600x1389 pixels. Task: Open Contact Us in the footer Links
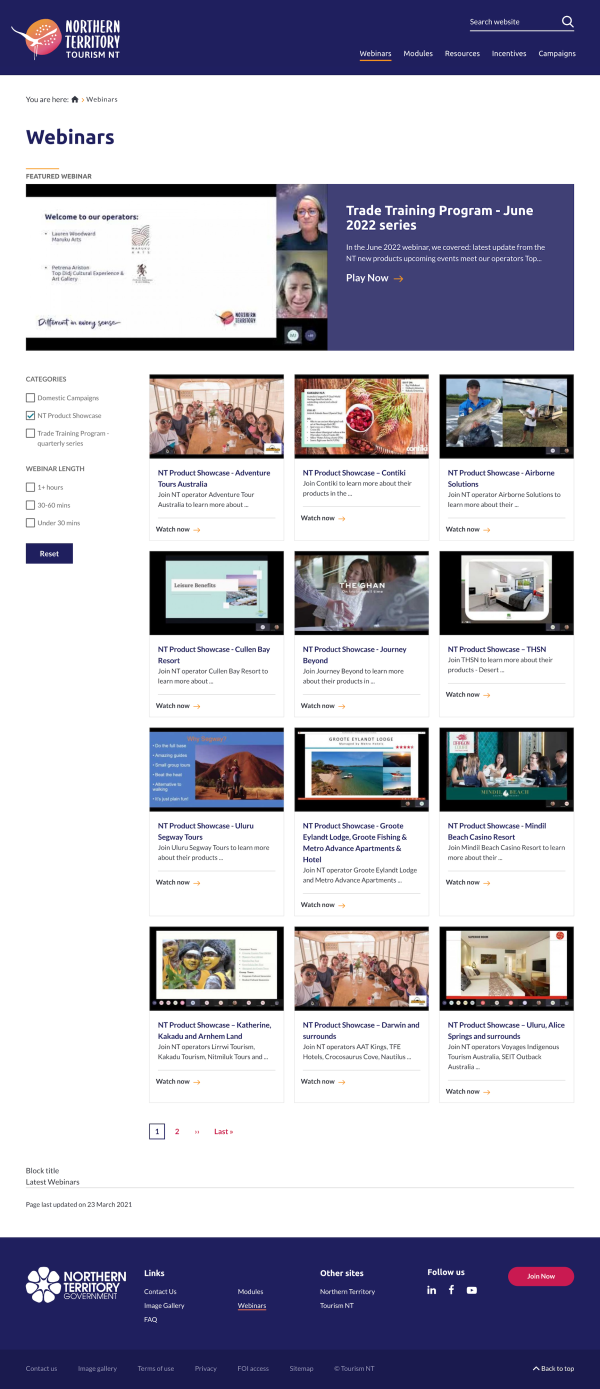pos(160,1292)
